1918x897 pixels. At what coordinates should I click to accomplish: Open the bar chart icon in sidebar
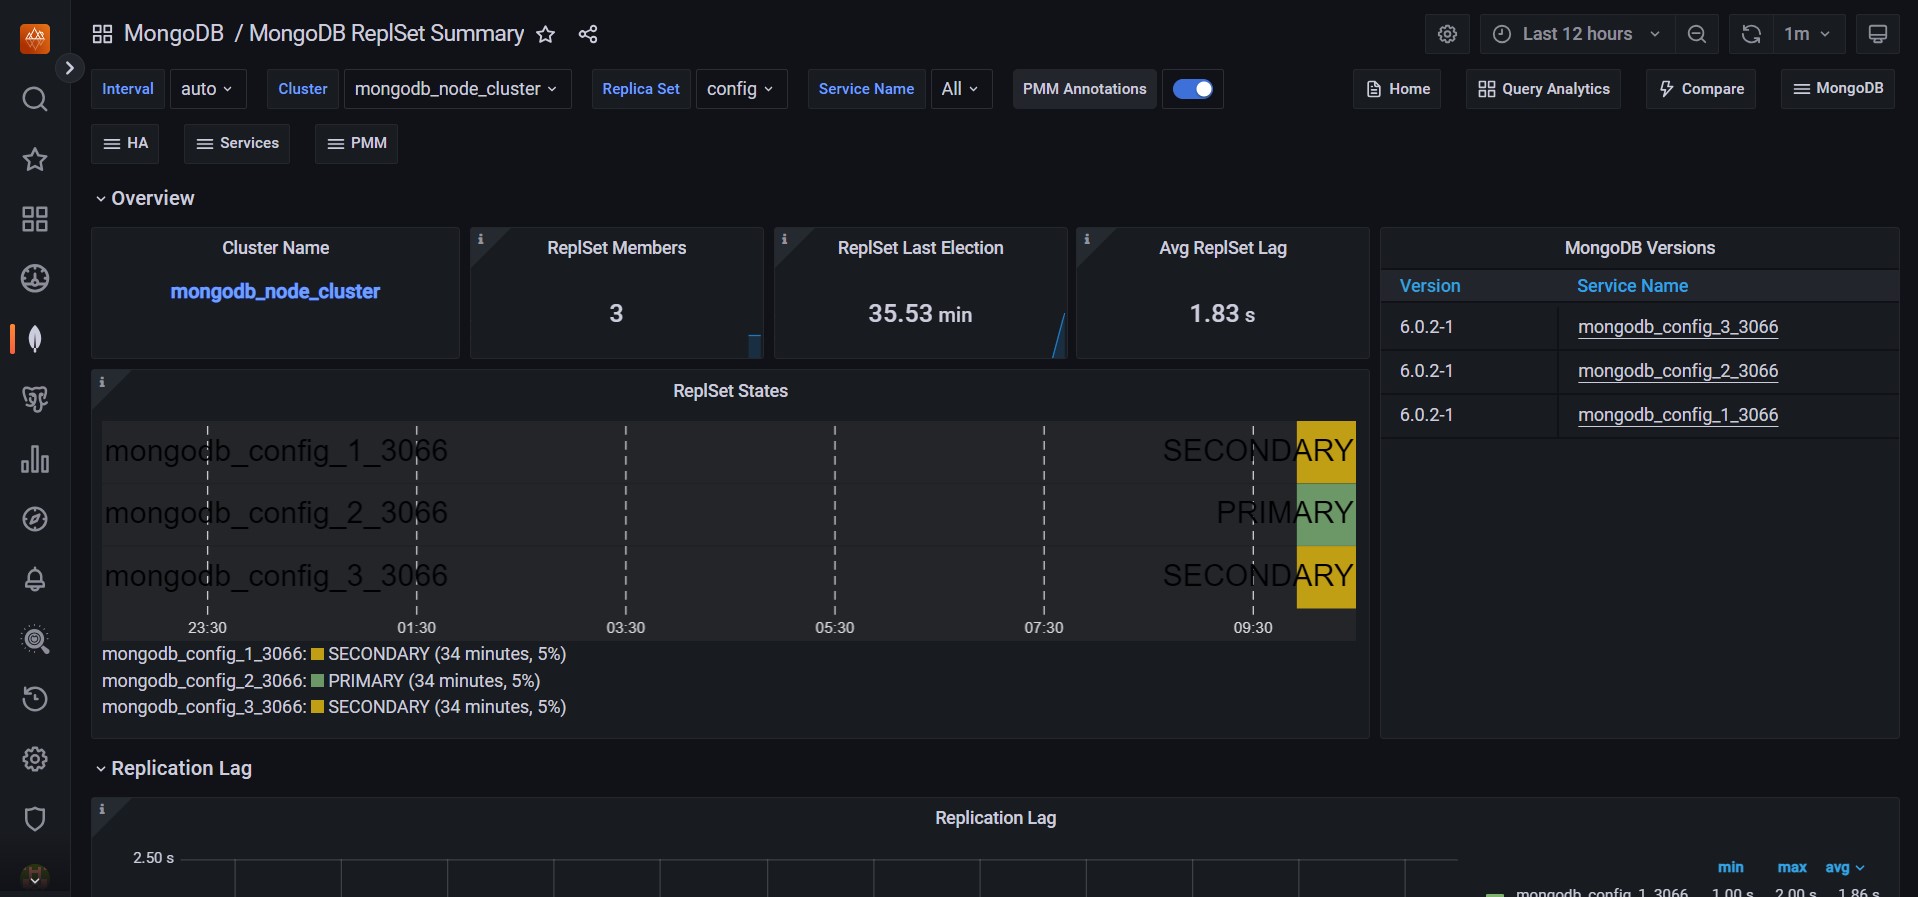click(x=35, y=459)
